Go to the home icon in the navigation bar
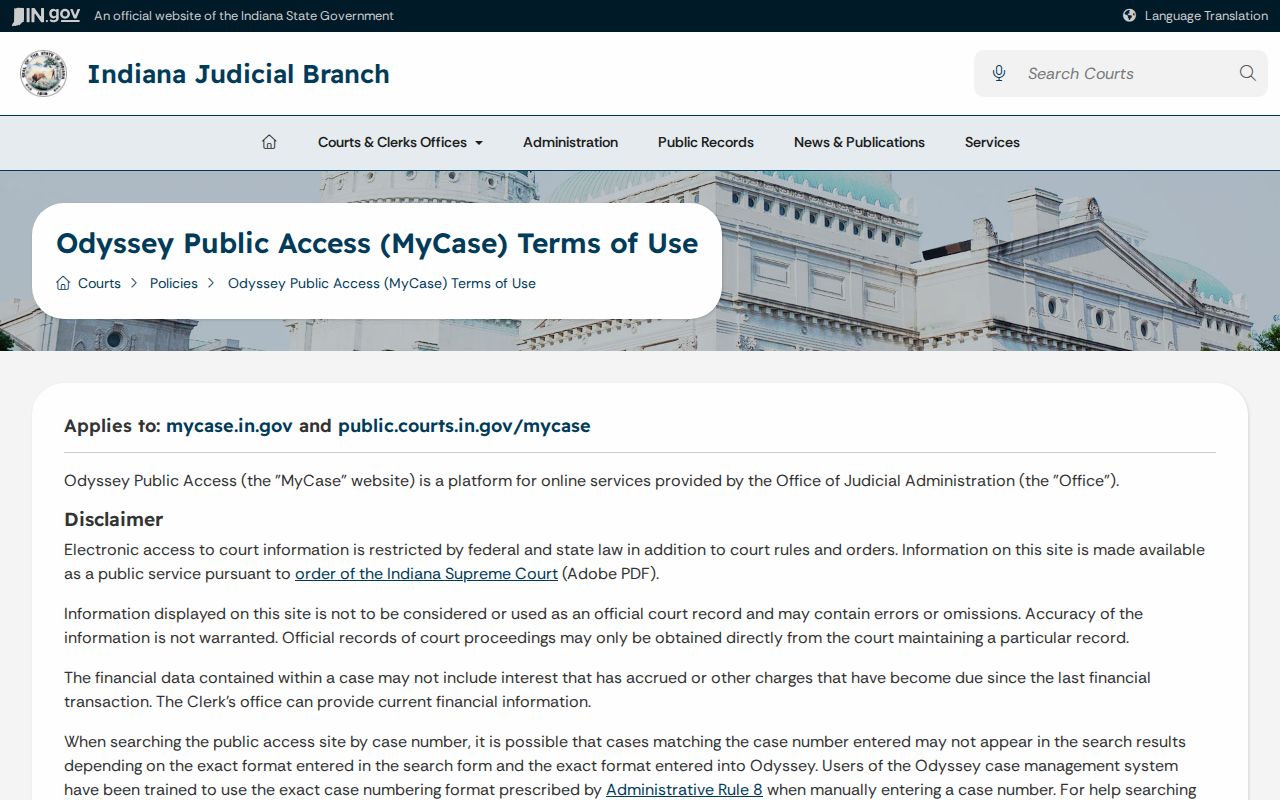1280x800 pixels. point(269,142)
